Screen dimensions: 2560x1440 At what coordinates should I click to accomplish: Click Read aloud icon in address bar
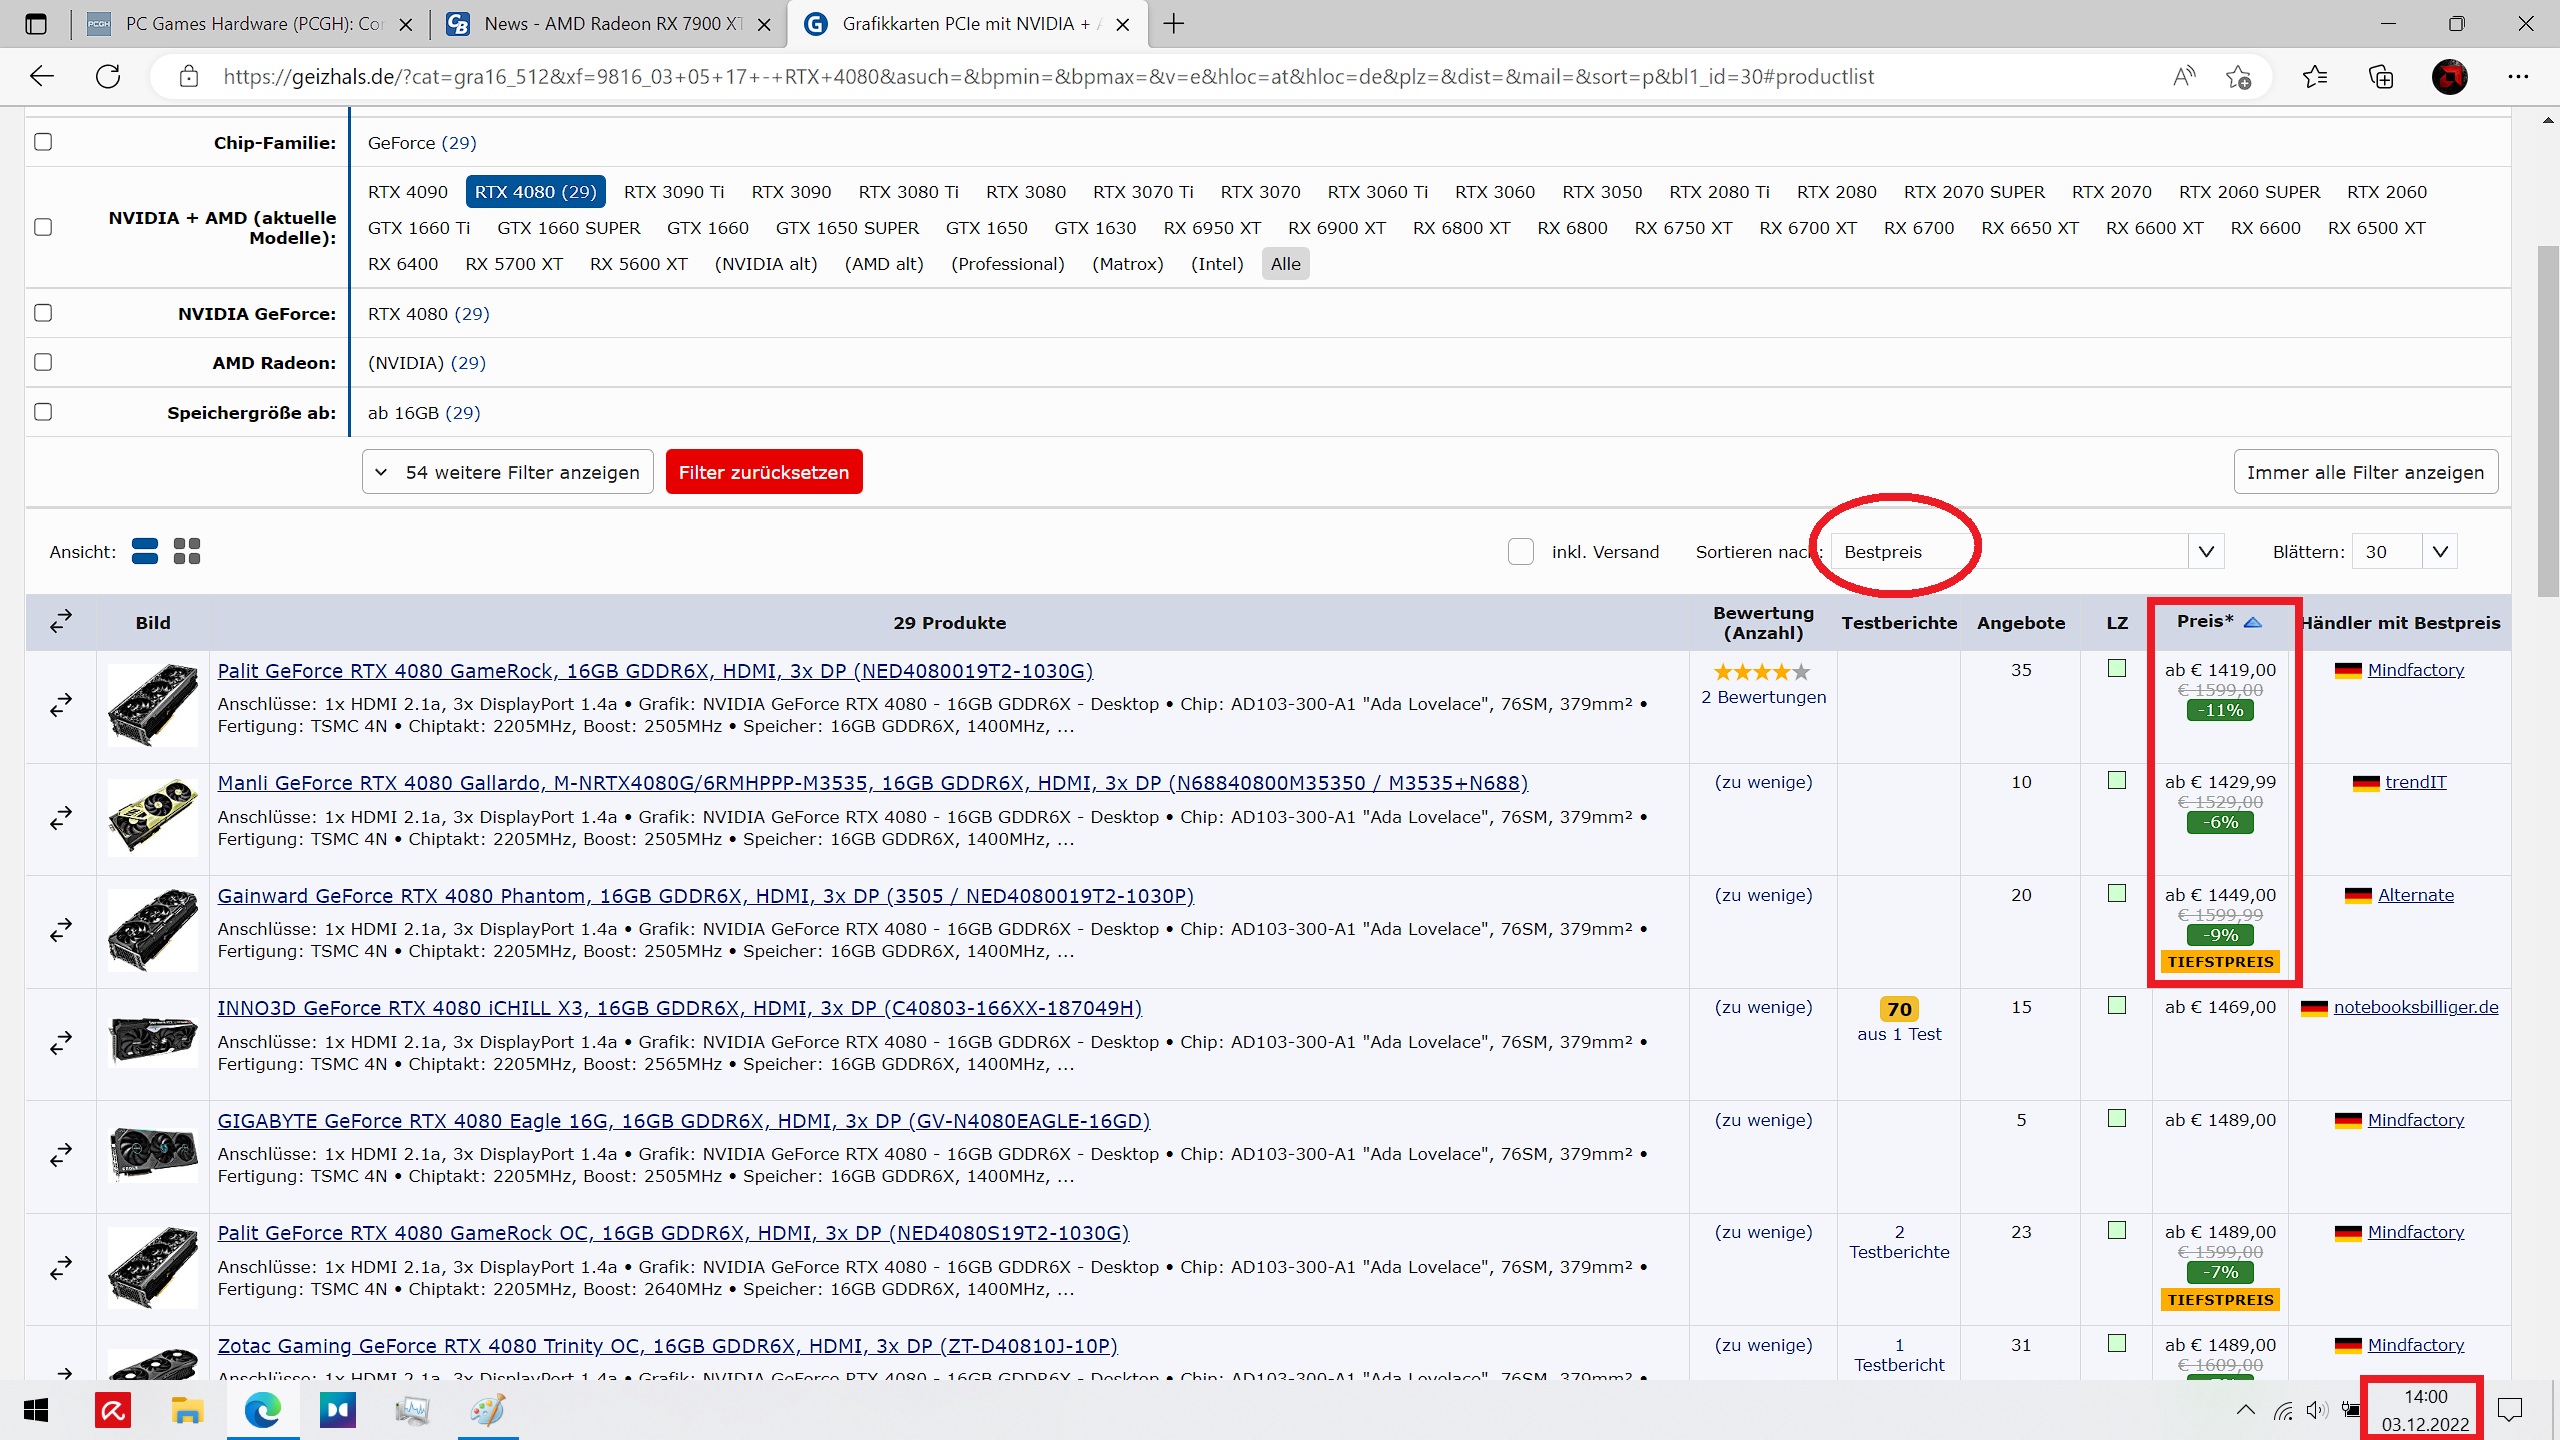pos(2184,77)
